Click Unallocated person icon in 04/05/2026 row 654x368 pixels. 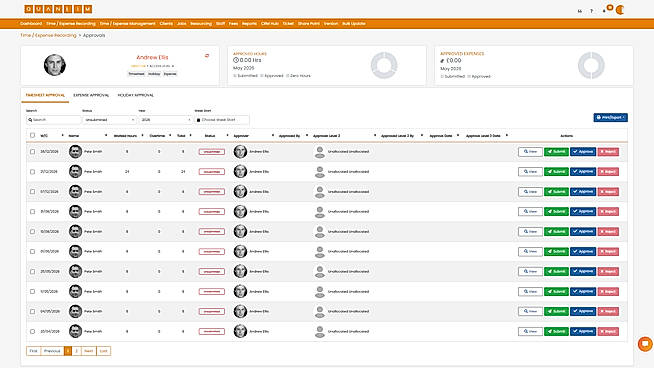pos(319,312)
